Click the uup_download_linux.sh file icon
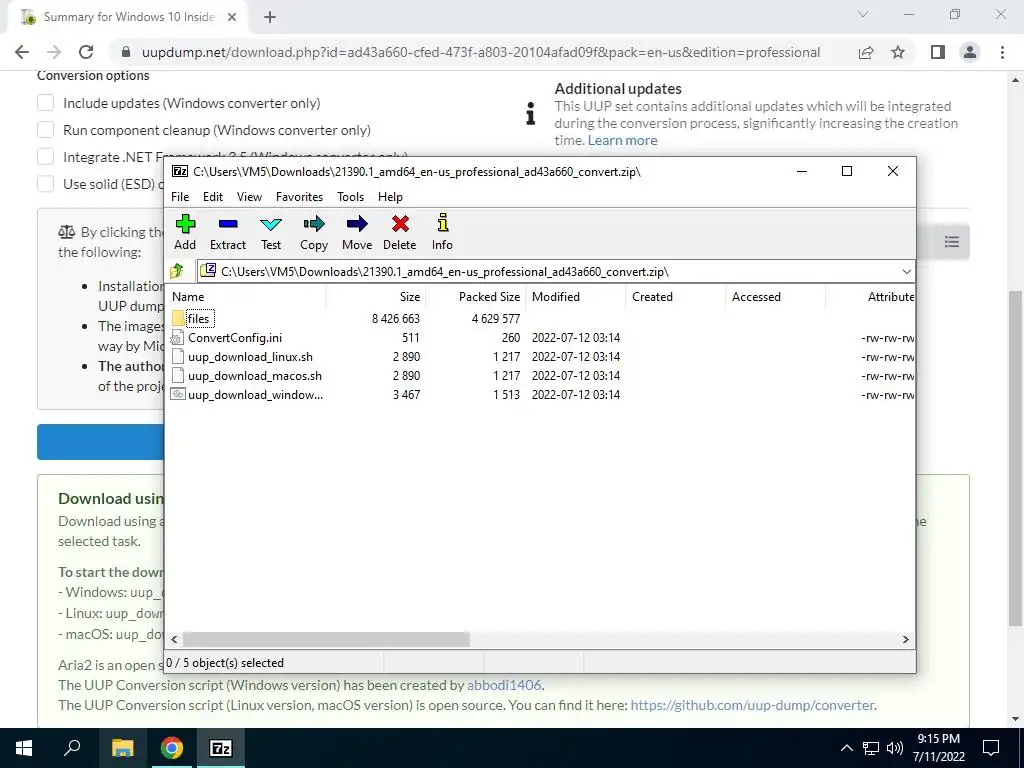This screenshot has width=1024, height=768. point(177,357)
